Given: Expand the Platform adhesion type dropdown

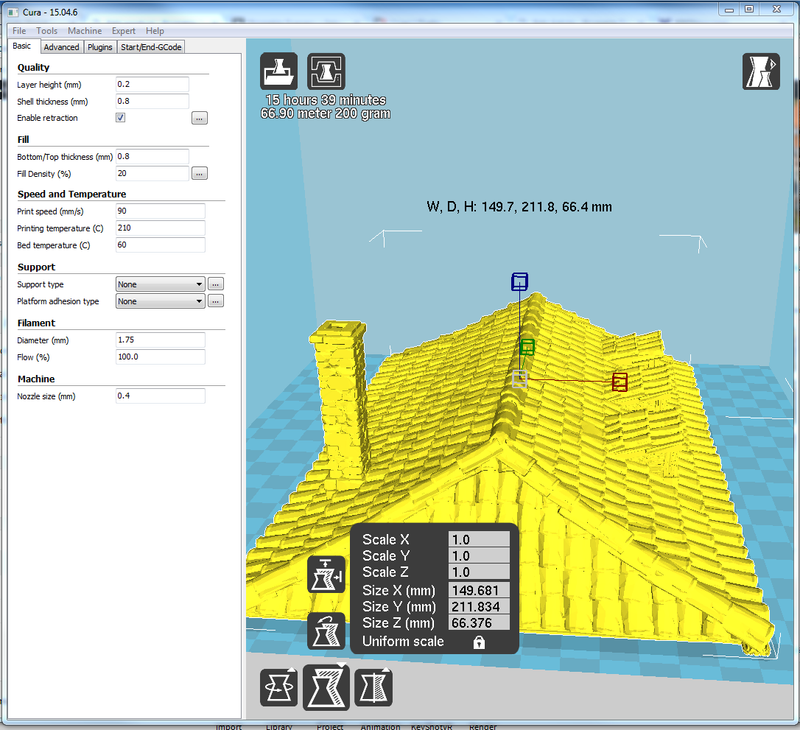Looking at the screenshot, I should pyautogui.click(x=160, y=301).
